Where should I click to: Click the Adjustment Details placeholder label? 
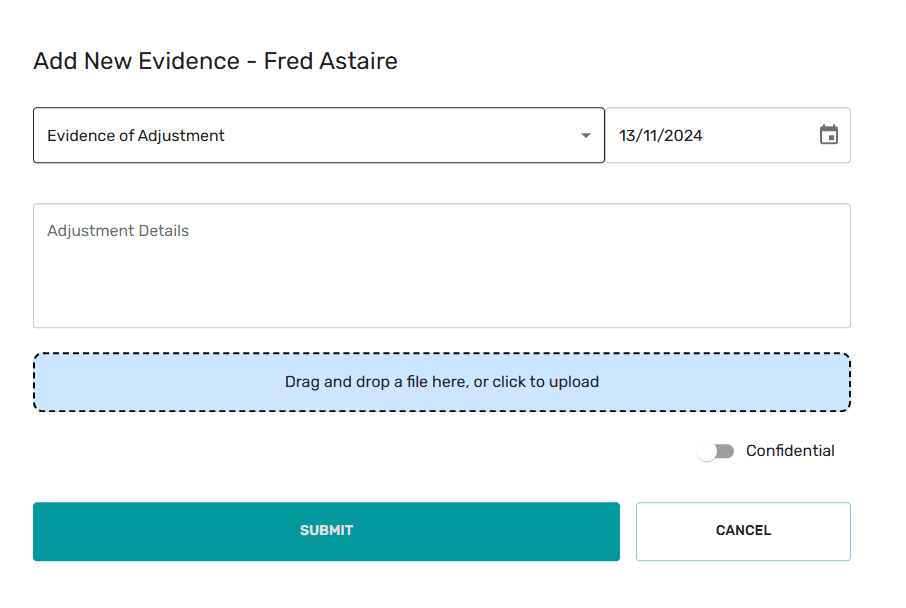point(118,231)
